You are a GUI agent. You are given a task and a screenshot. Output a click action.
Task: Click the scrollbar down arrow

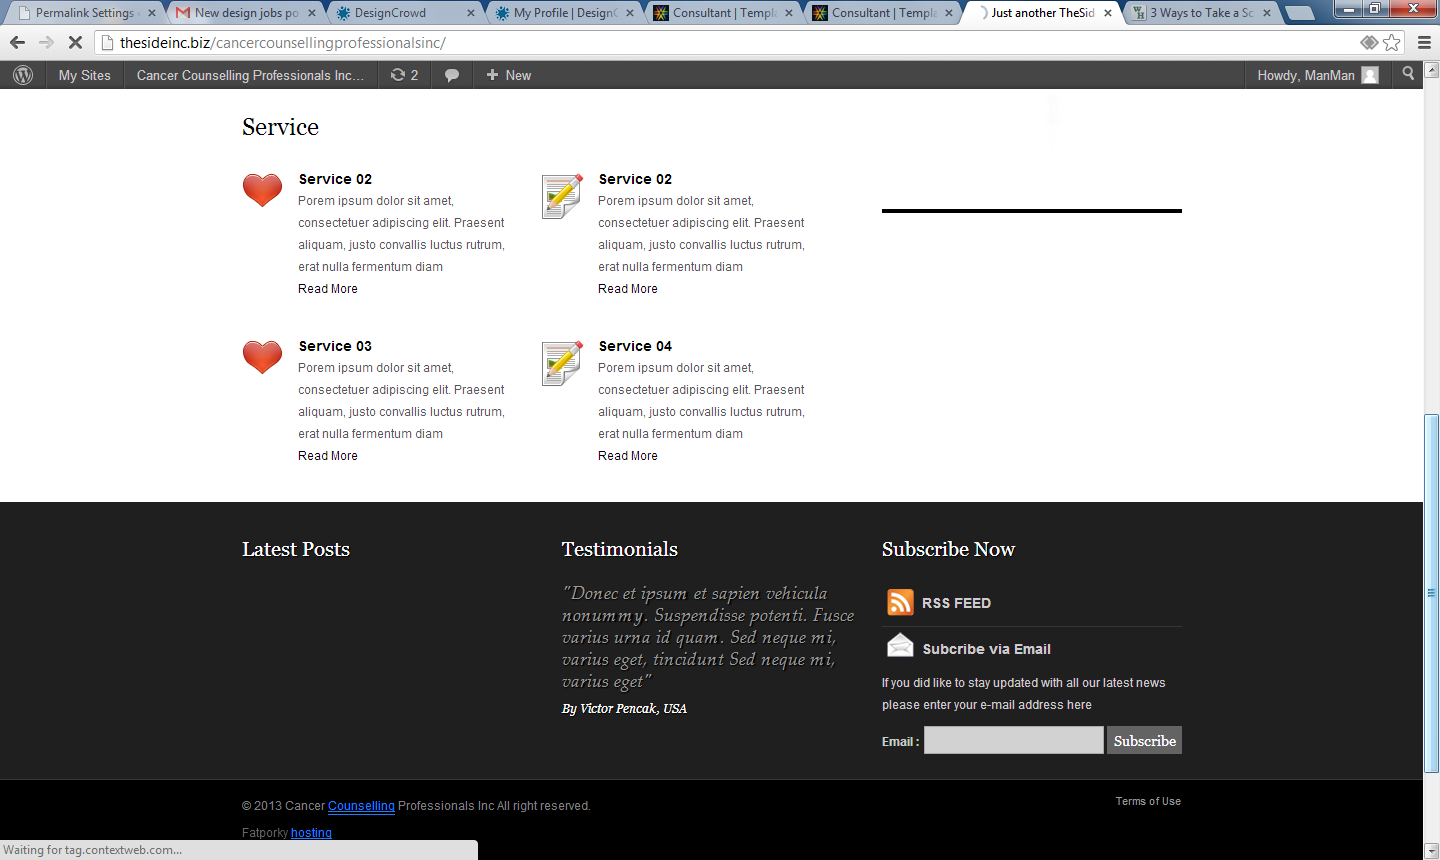pyautogui.click(x=1431, y=851)
